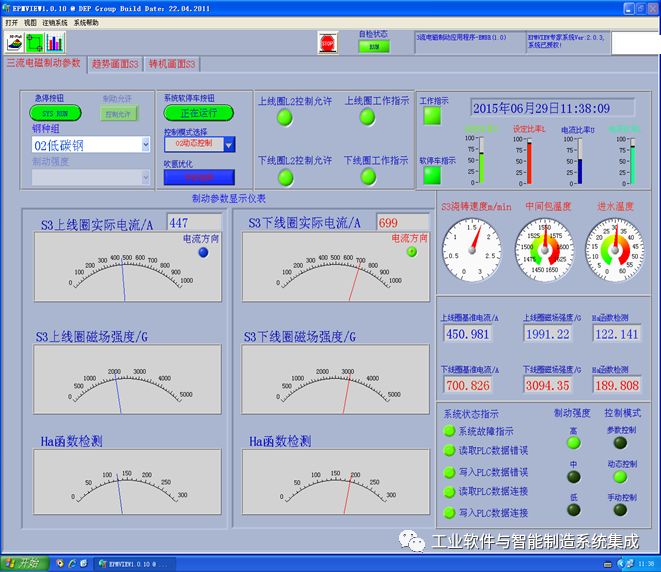Click the 上线圈工作指示 green LED
Screen dimensions: 661x572
click(367, 117)
